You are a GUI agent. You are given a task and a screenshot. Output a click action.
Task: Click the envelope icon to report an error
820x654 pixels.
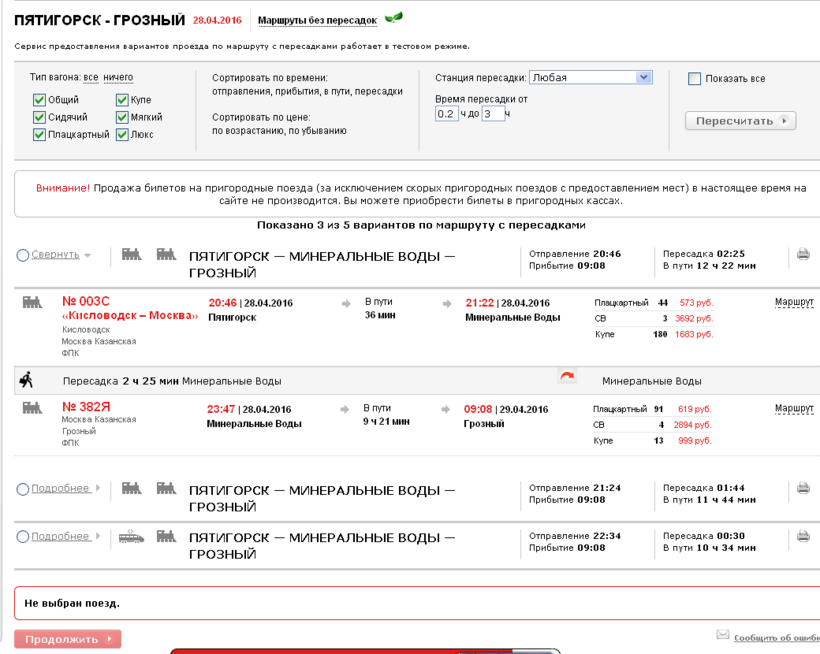[723, 635]
